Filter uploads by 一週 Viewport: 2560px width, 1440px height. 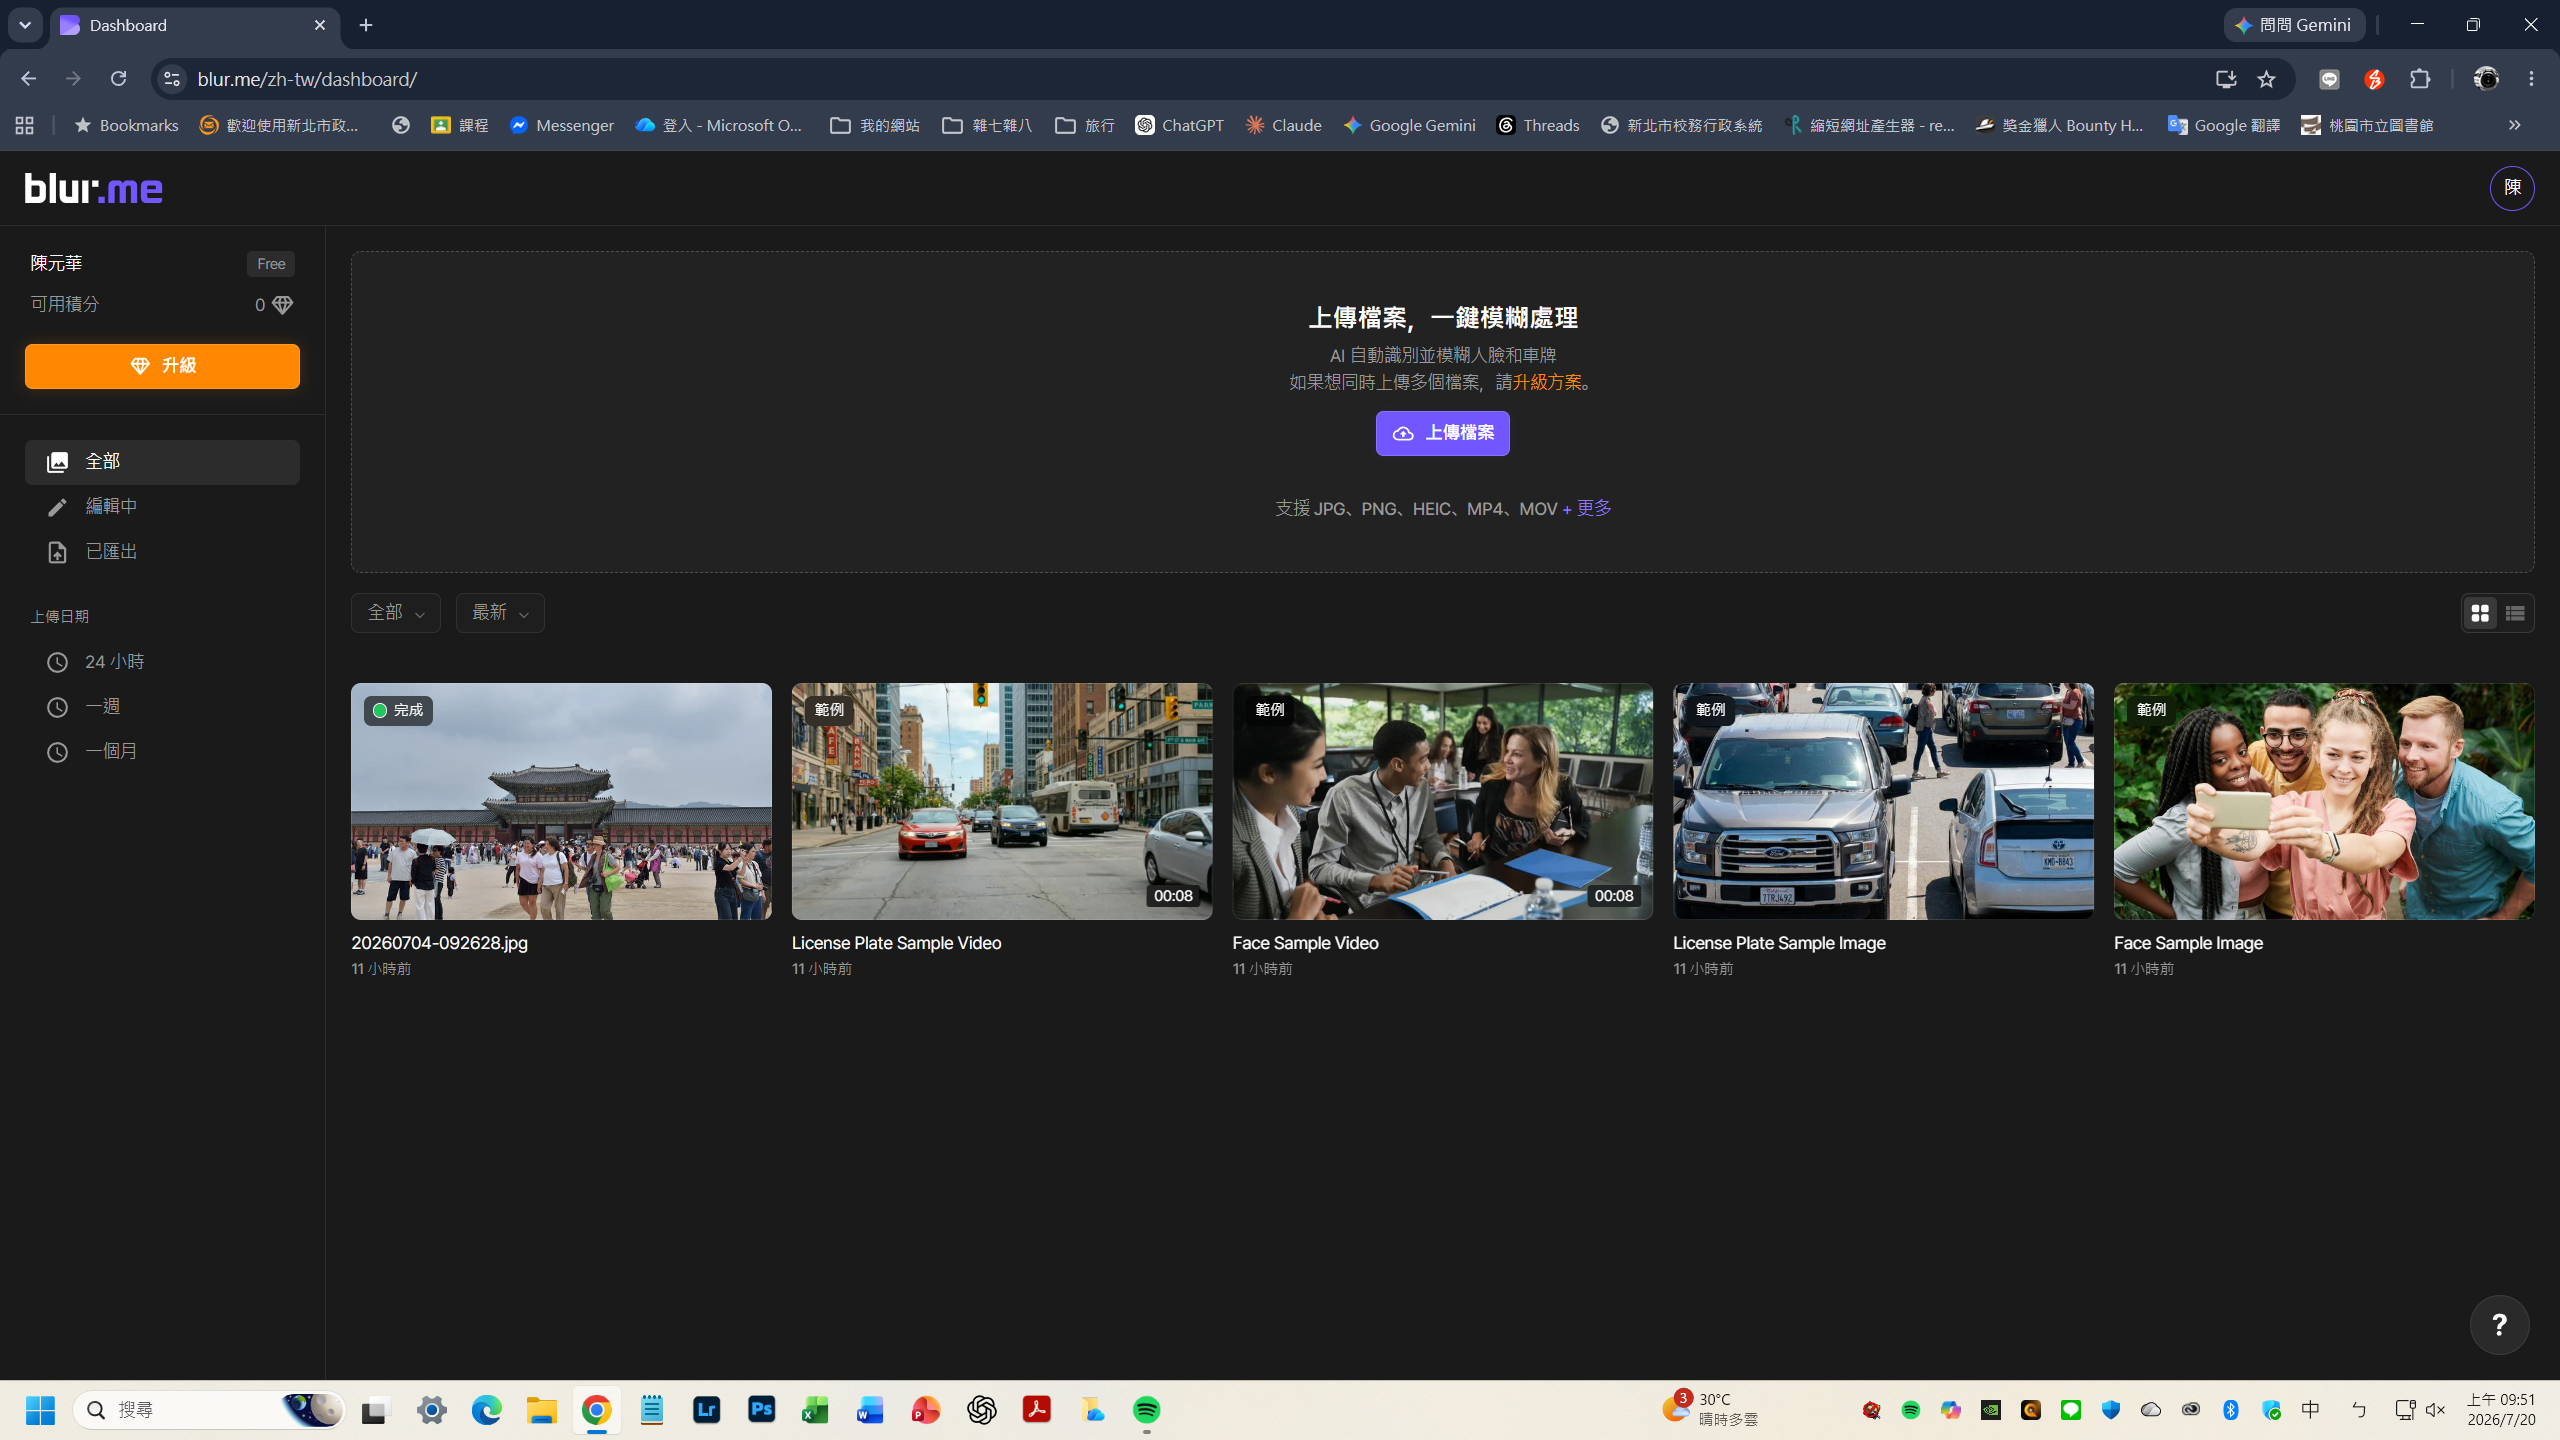(162, 707)
